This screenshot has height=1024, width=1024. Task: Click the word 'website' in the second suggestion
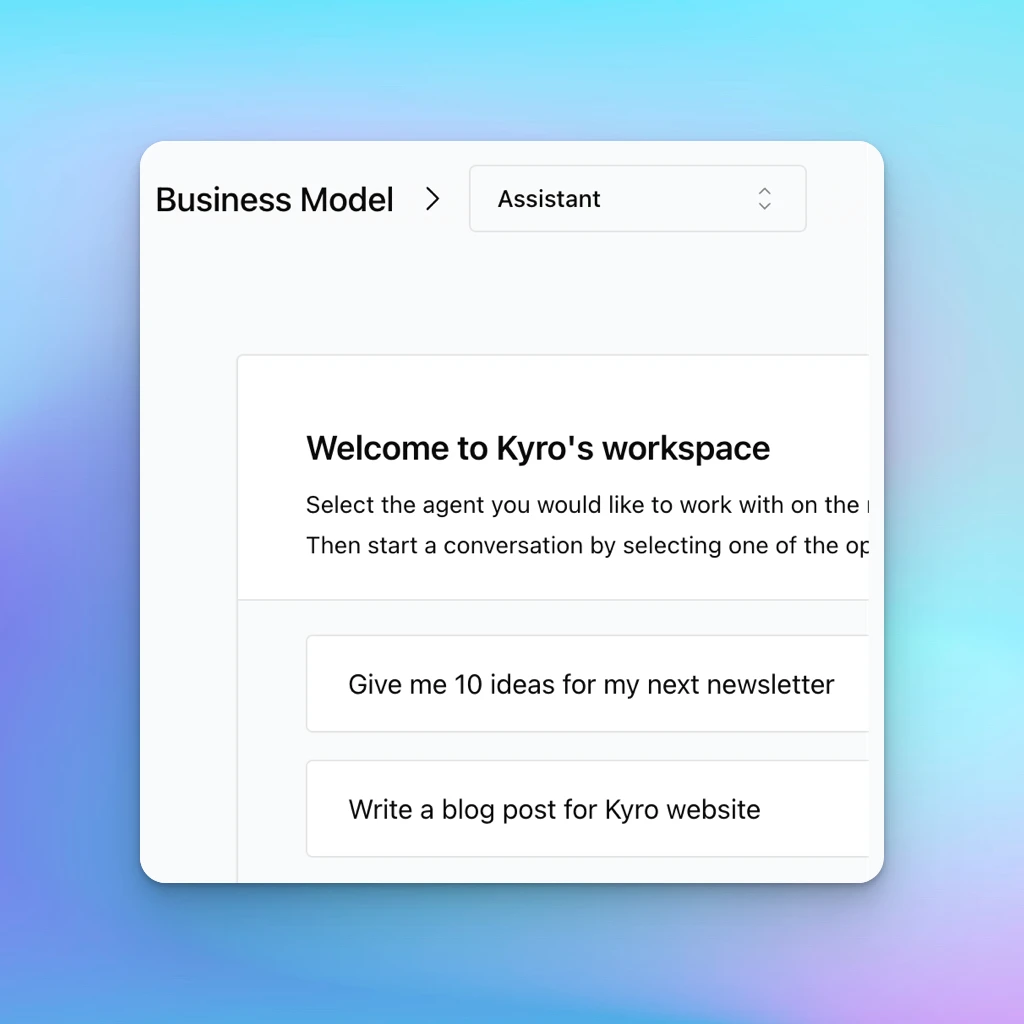point(711,809)
